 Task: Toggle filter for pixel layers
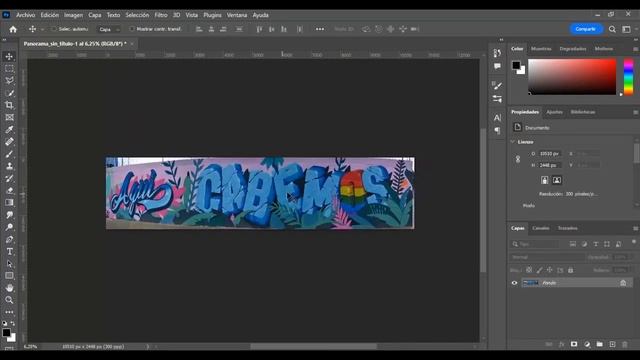click(573, 244)
